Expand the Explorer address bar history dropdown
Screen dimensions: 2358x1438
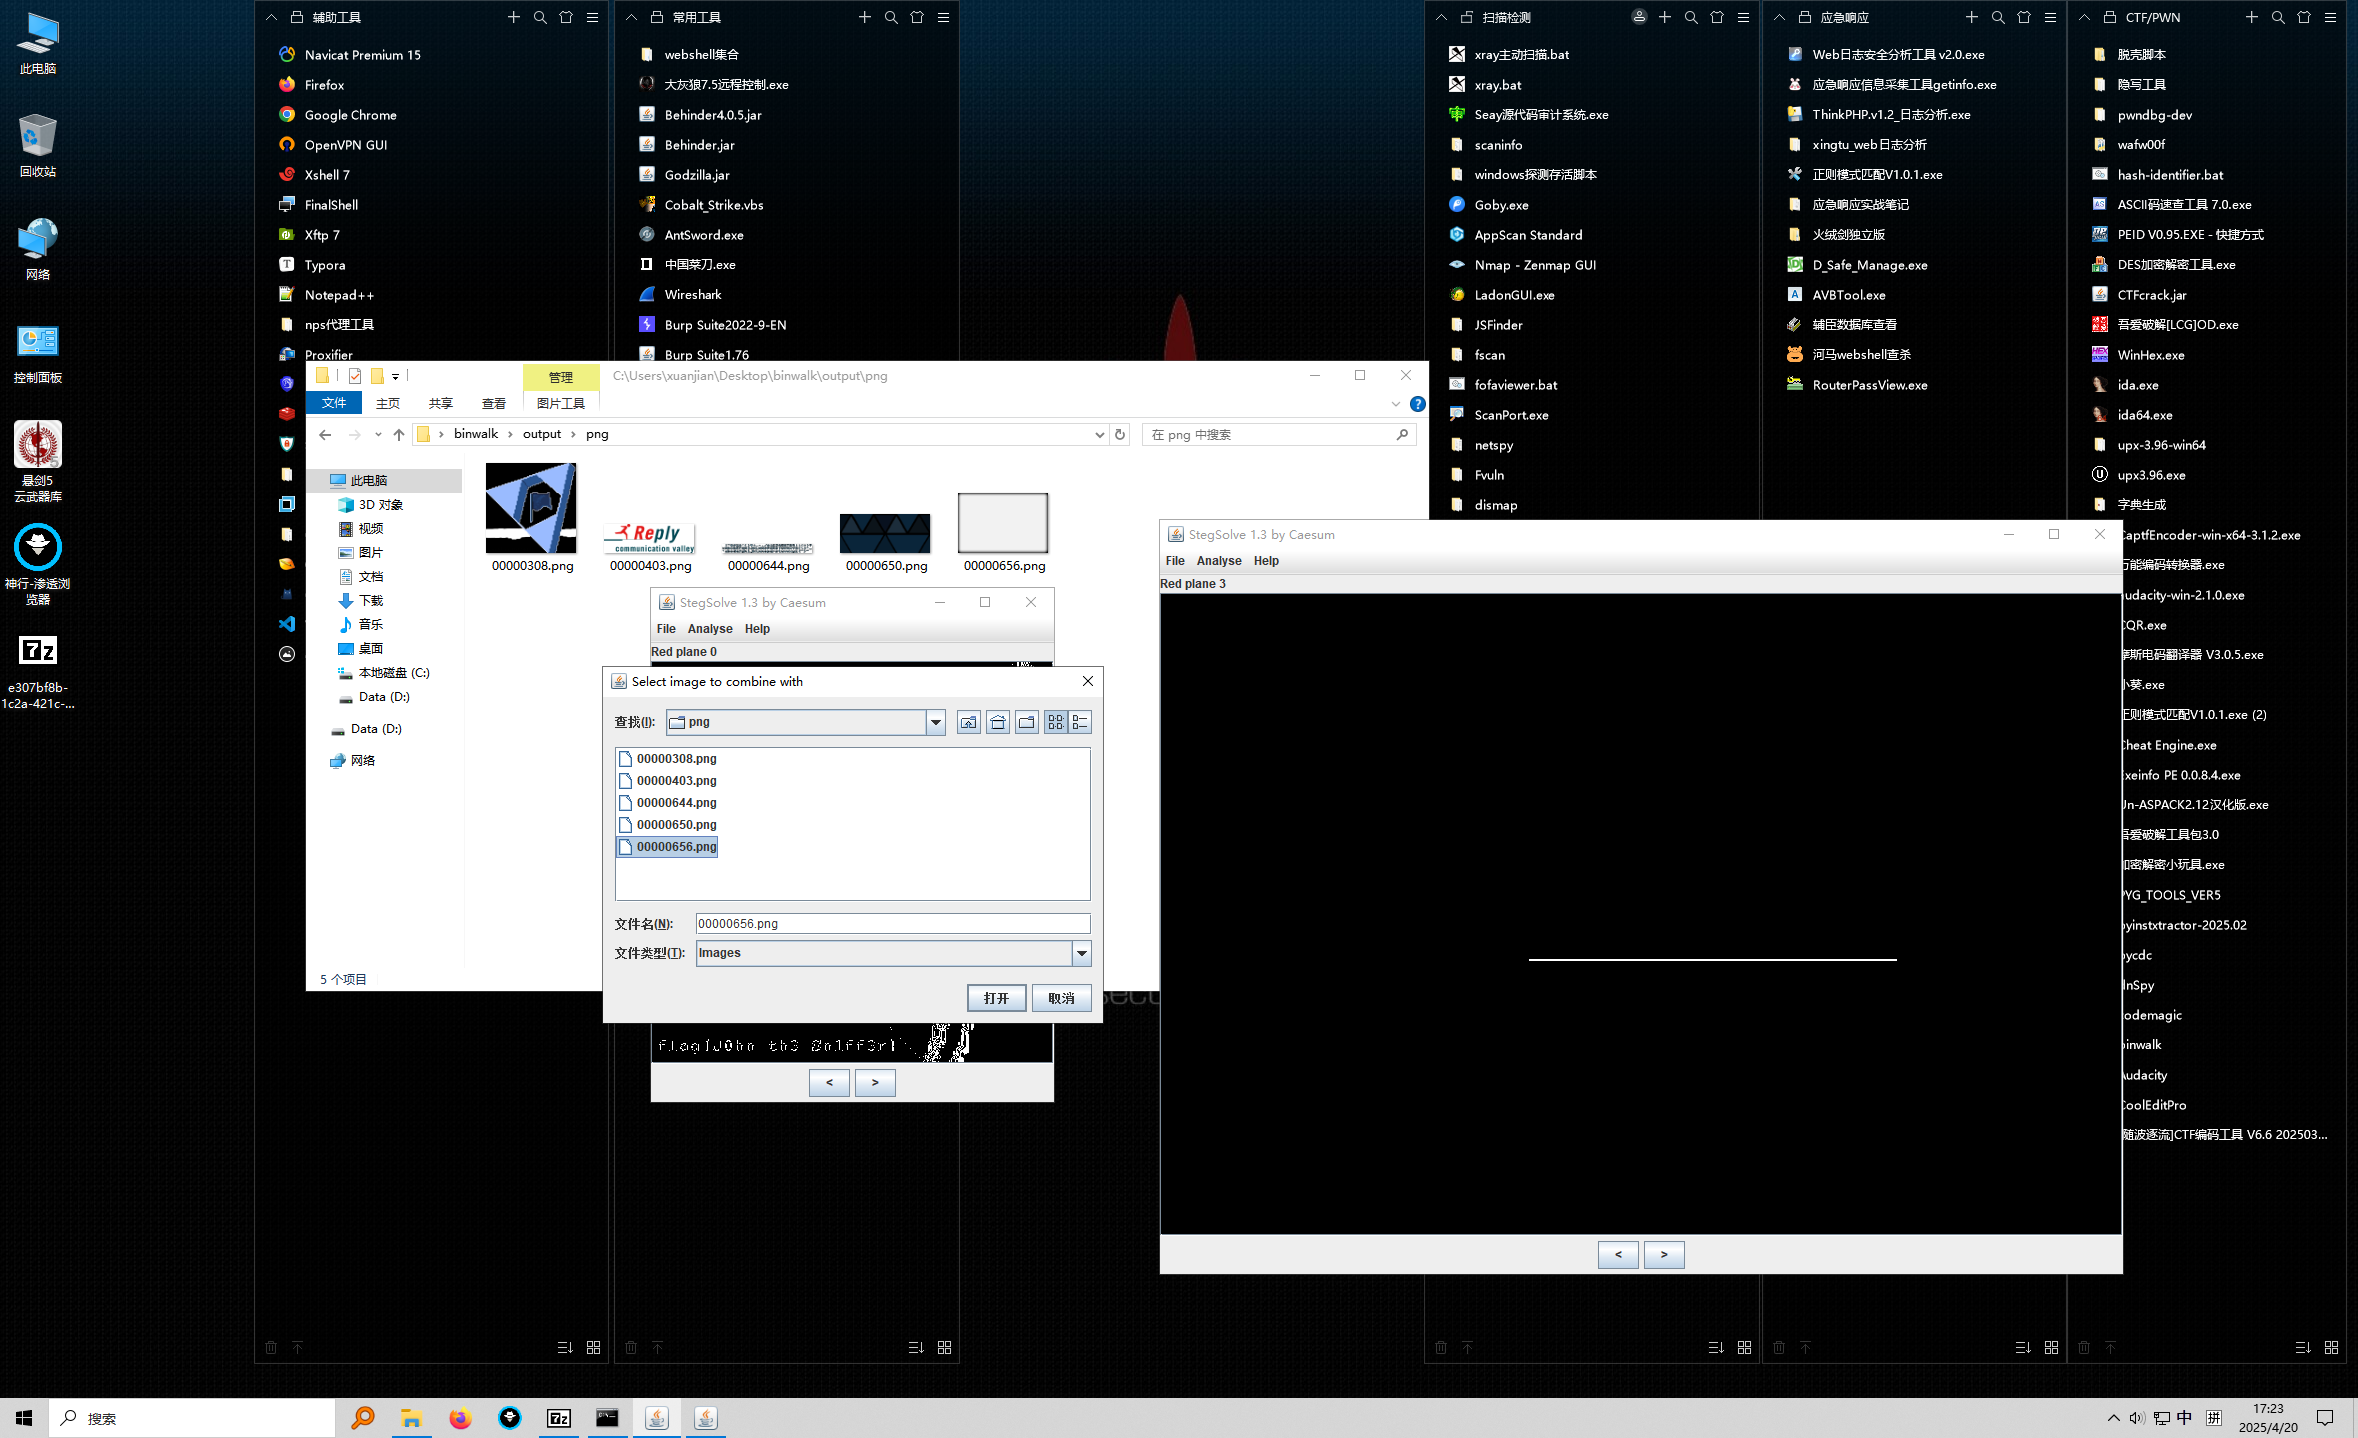click(x=1099, y=434)
